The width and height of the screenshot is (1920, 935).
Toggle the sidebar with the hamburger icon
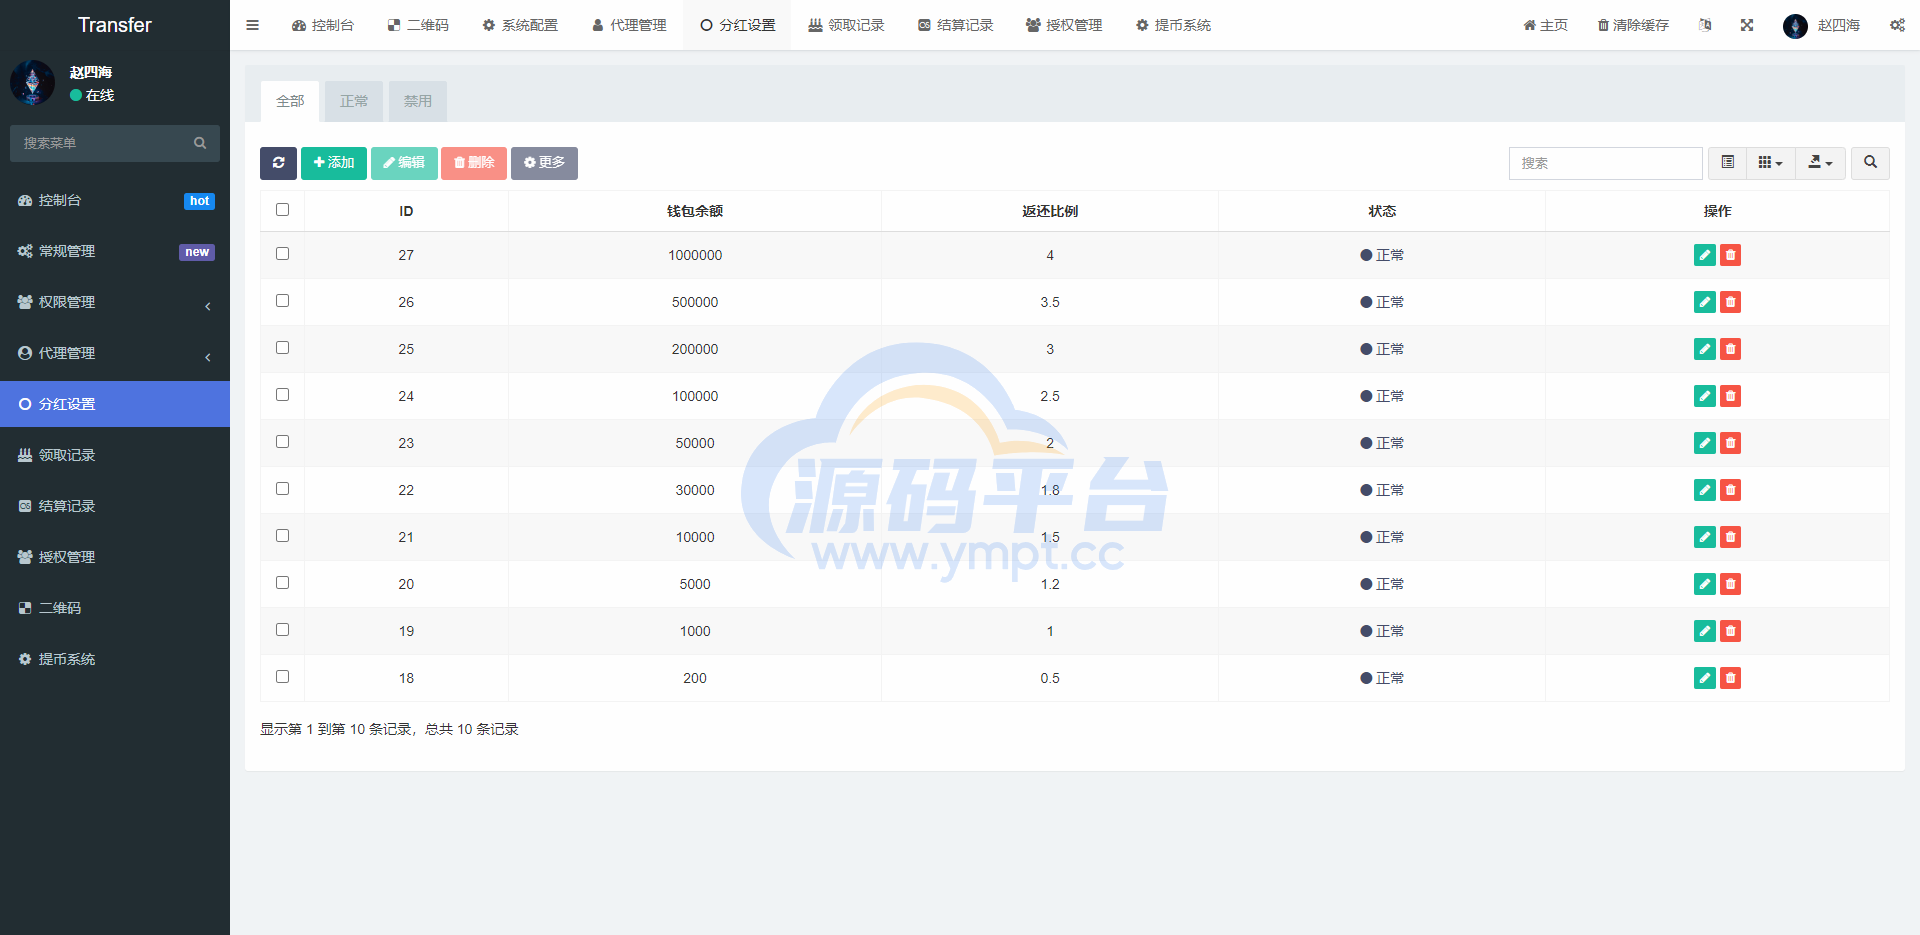coord(253,25)
